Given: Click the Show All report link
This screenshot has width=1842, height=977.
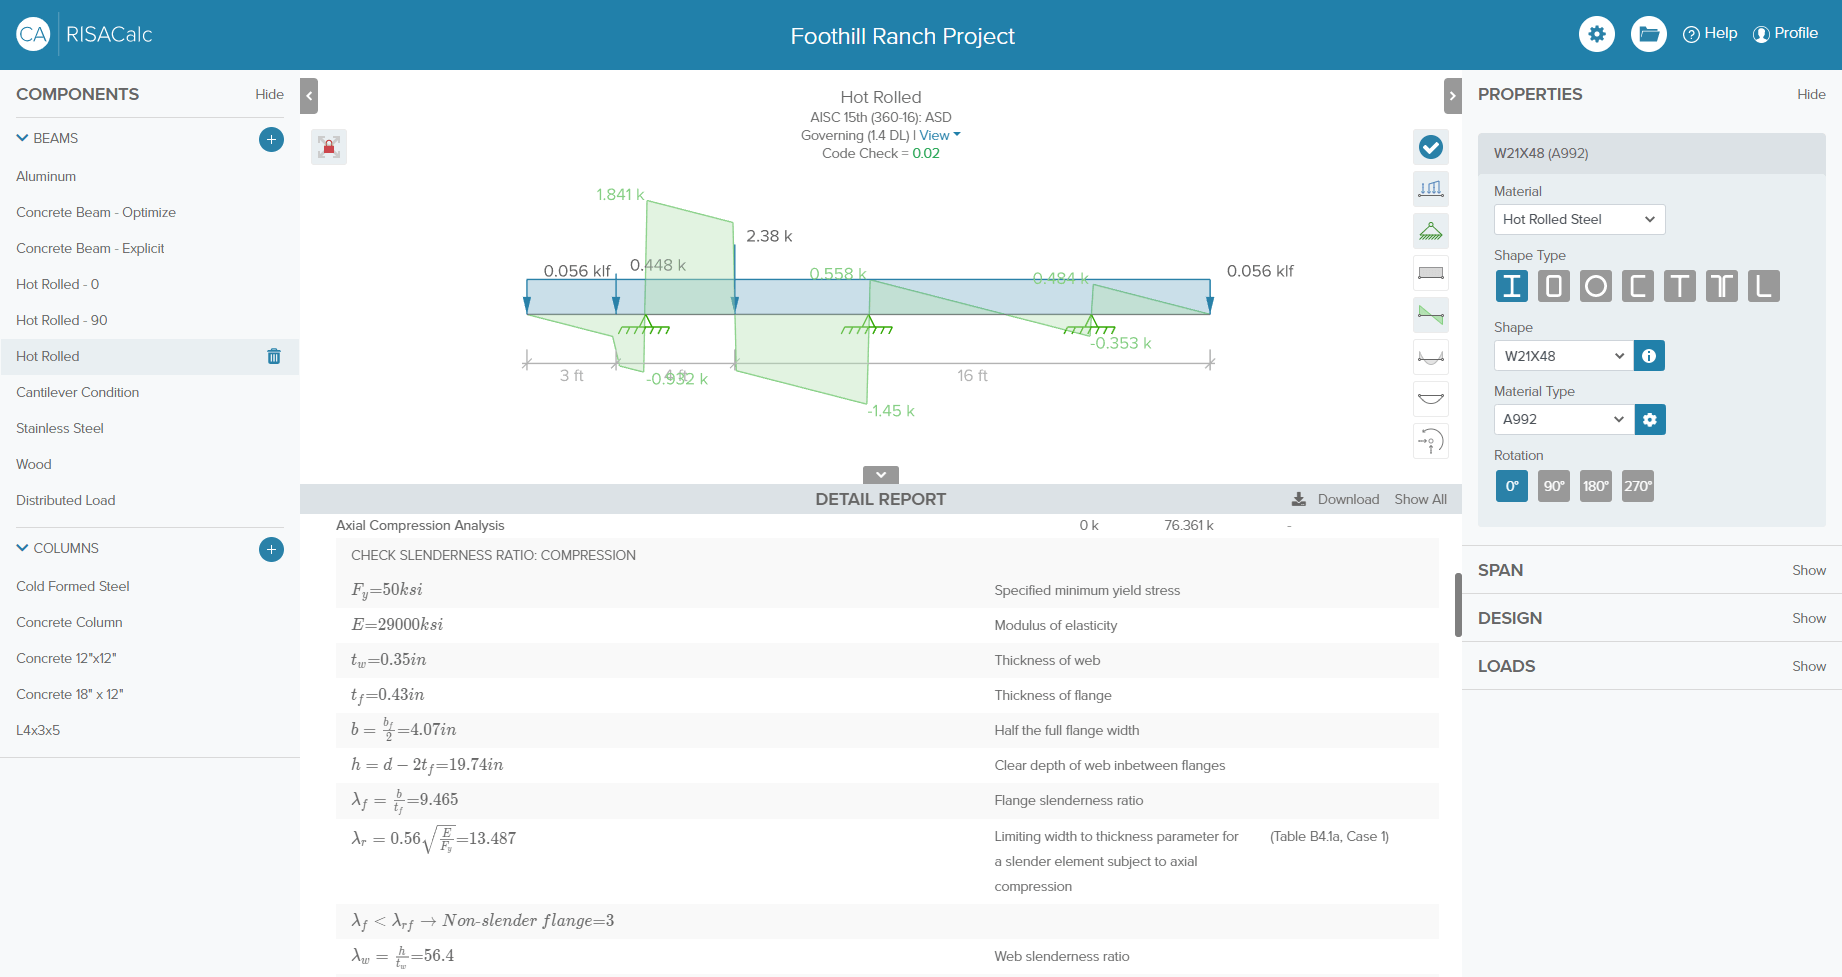Looking at the screenshot, I should pyautogui.click(x=1420, y=499).
